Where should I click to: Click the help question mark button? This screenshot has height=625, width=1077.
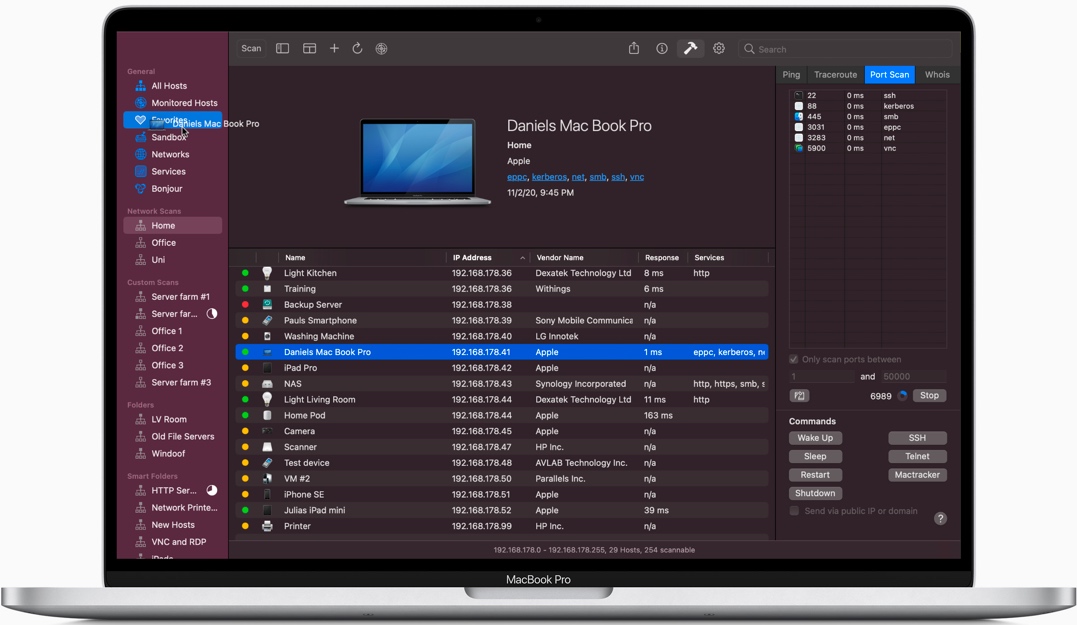[x=940, y=518]
